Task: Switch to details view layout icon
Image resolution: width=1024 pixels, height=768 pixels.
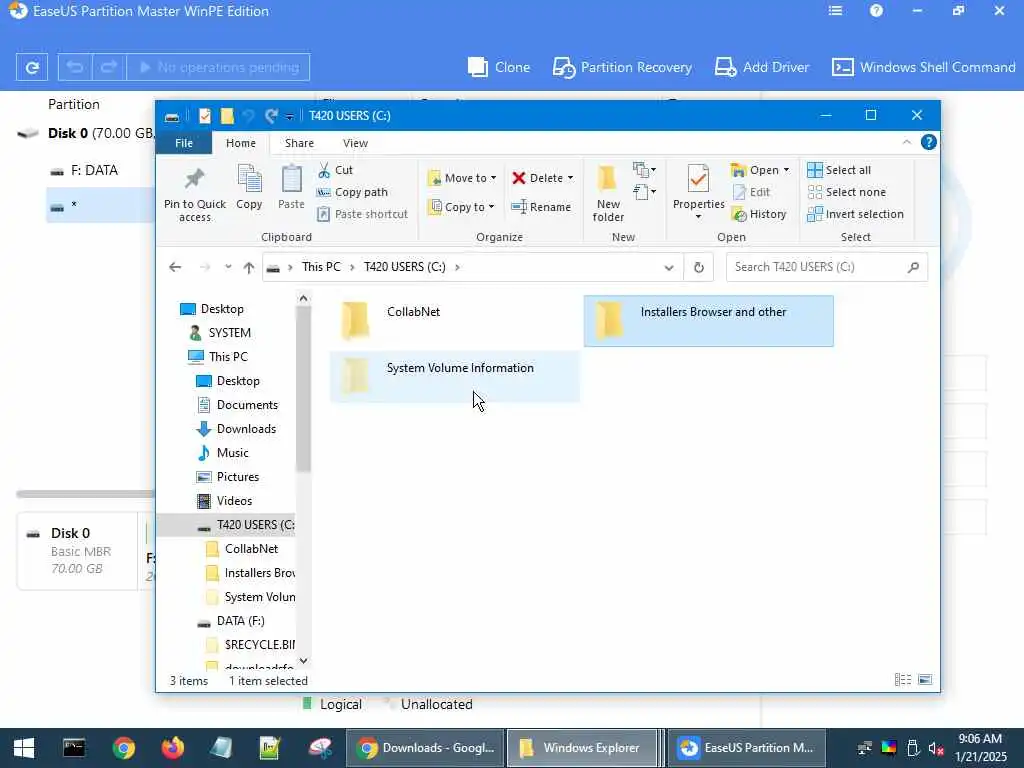Action: tap(903, 680)
